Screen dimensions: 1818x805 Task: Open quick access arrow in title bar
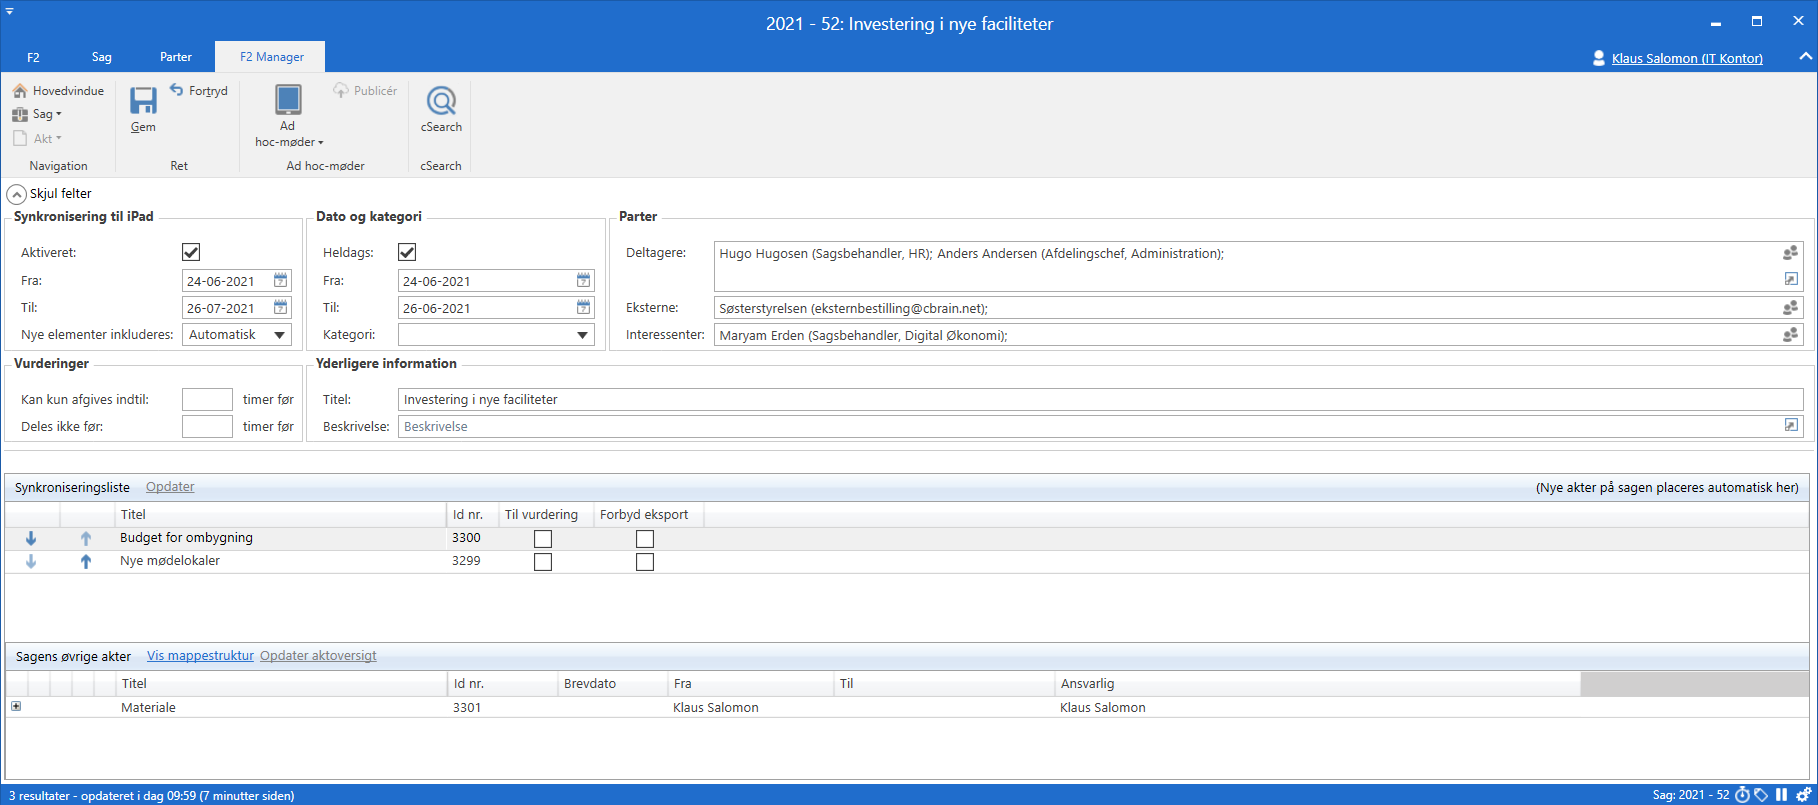coord(9,11)
